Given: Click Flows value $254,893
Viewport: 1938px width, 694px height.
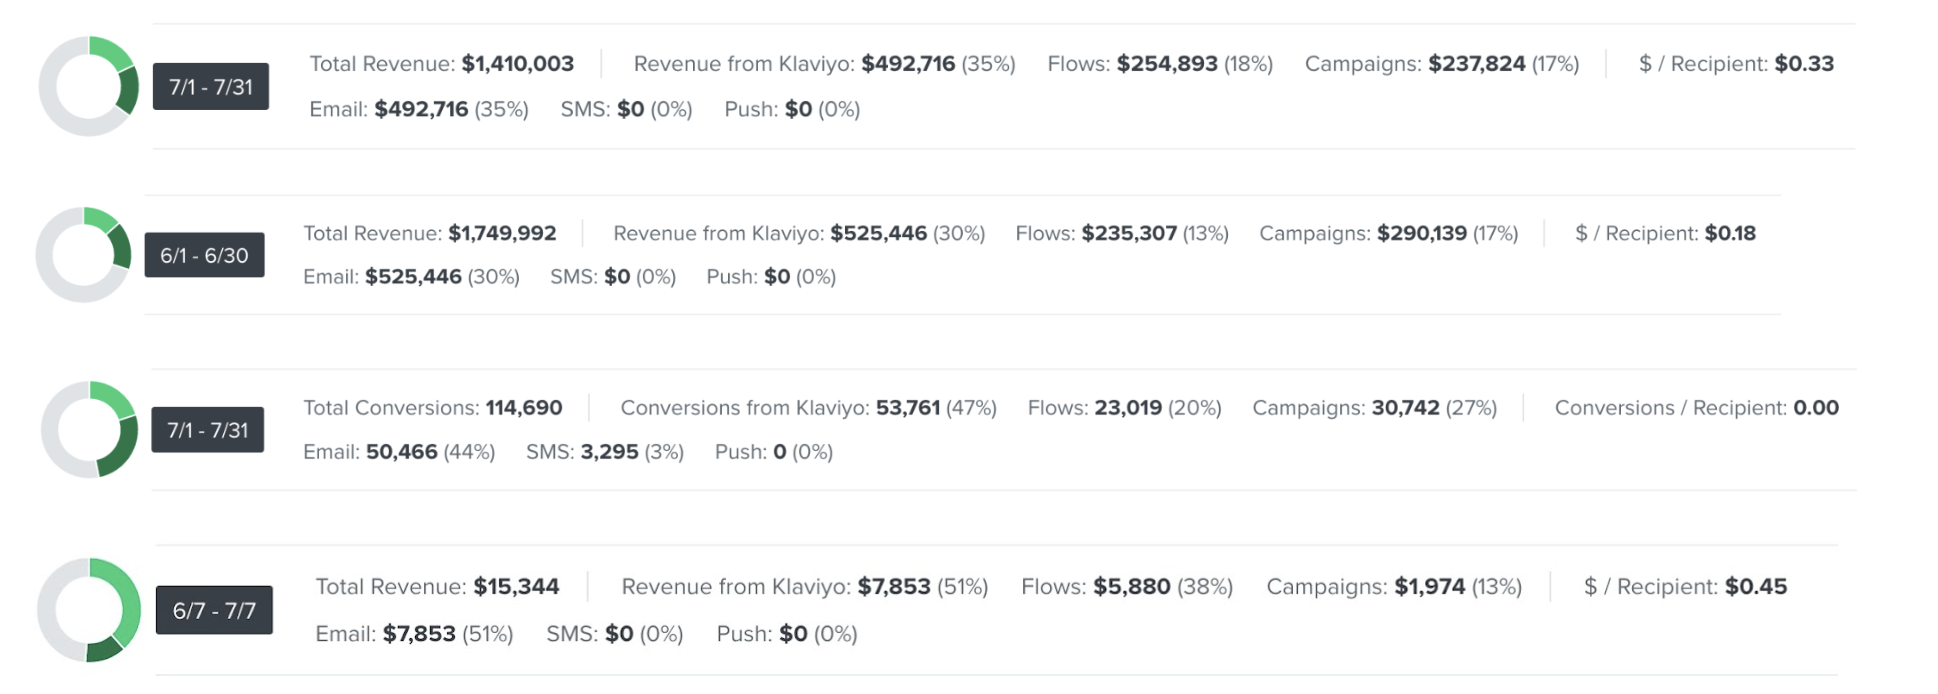Looking at the screenshot, I should pyautogui.click(x=1167, y=64).
